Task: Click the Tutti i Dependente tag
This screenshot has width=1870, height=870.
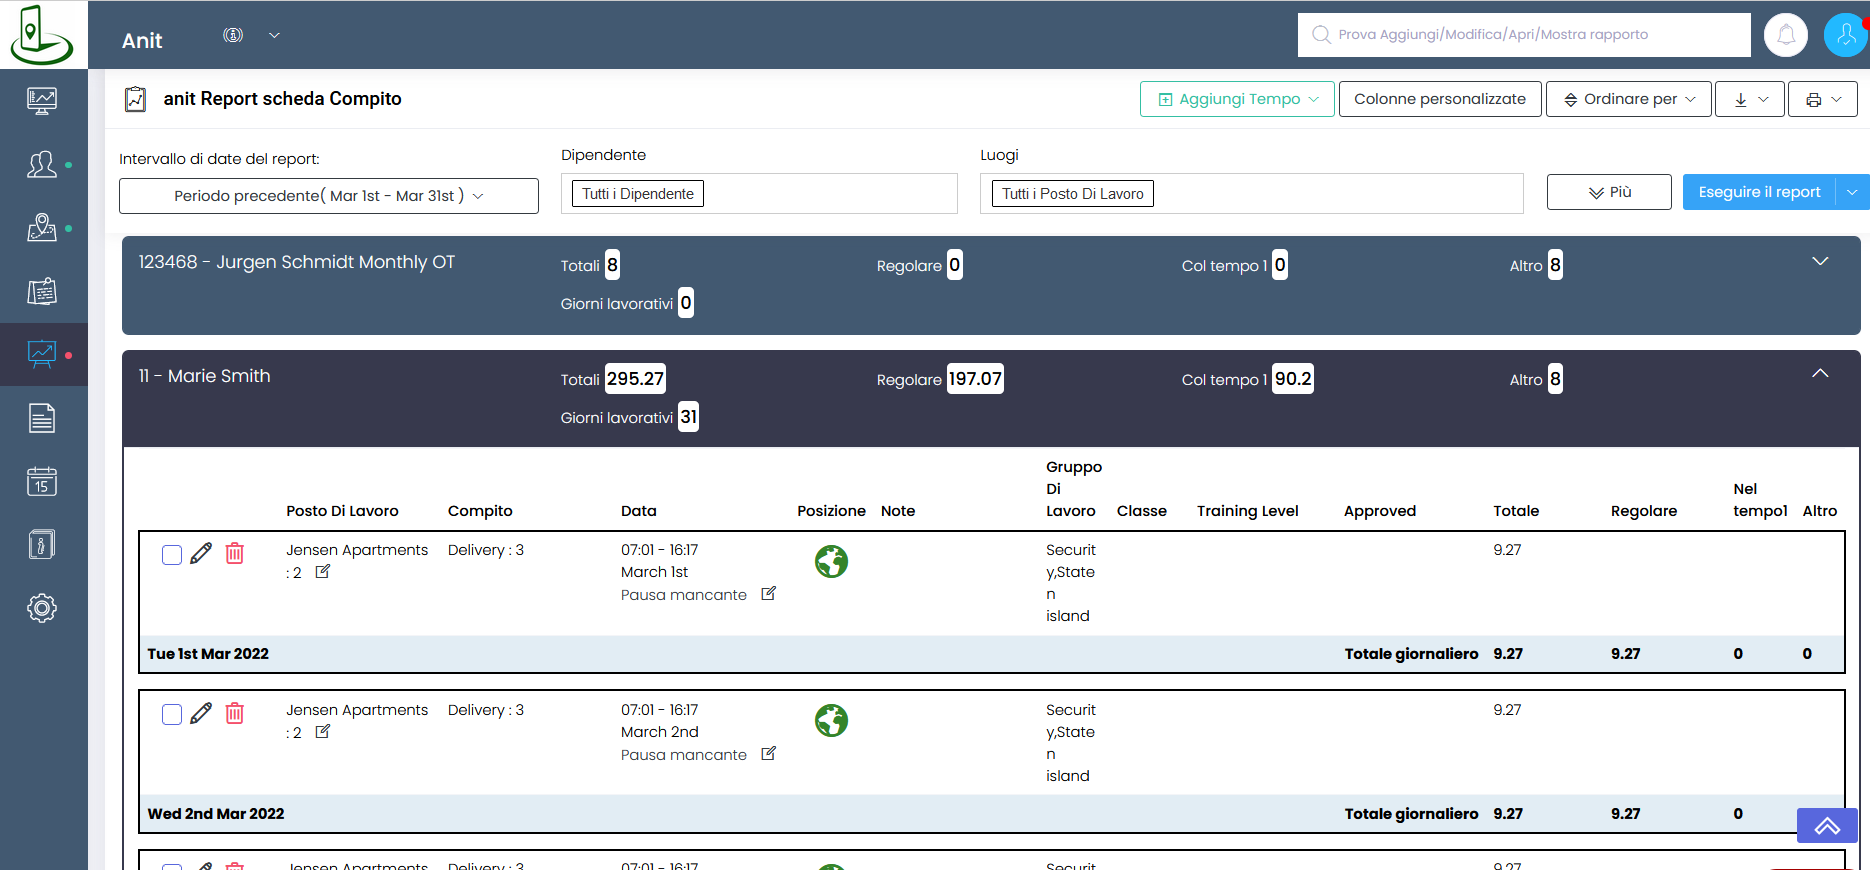Action: point(638,194)
